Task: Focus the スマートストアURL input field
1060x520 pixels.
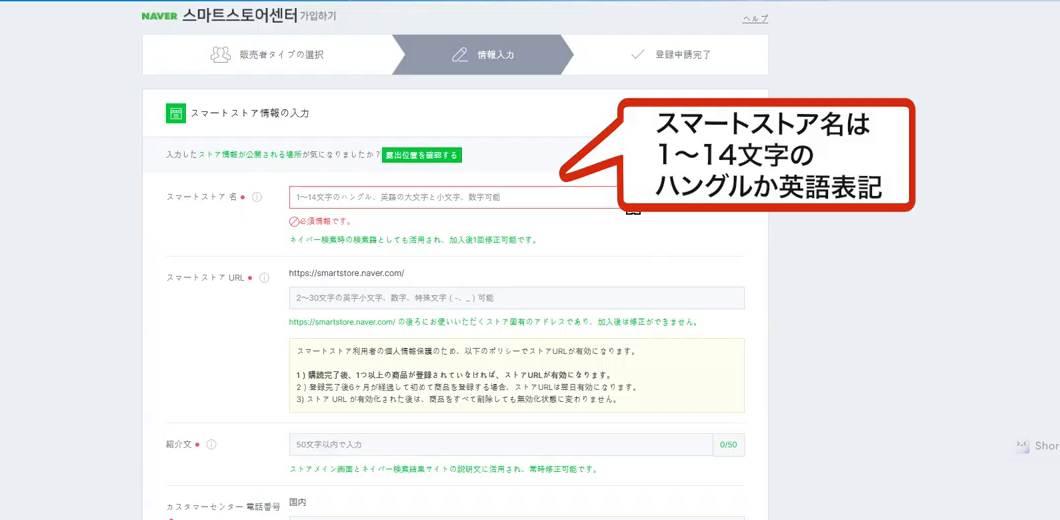Action: point(516,298)
